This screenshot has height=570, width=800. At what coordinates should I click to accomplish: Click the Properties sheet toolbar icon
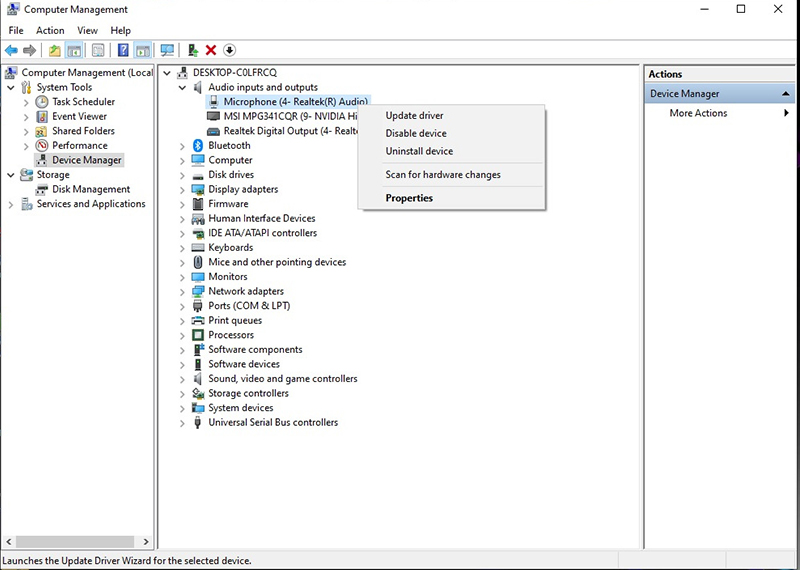click(x=98, y=50)
